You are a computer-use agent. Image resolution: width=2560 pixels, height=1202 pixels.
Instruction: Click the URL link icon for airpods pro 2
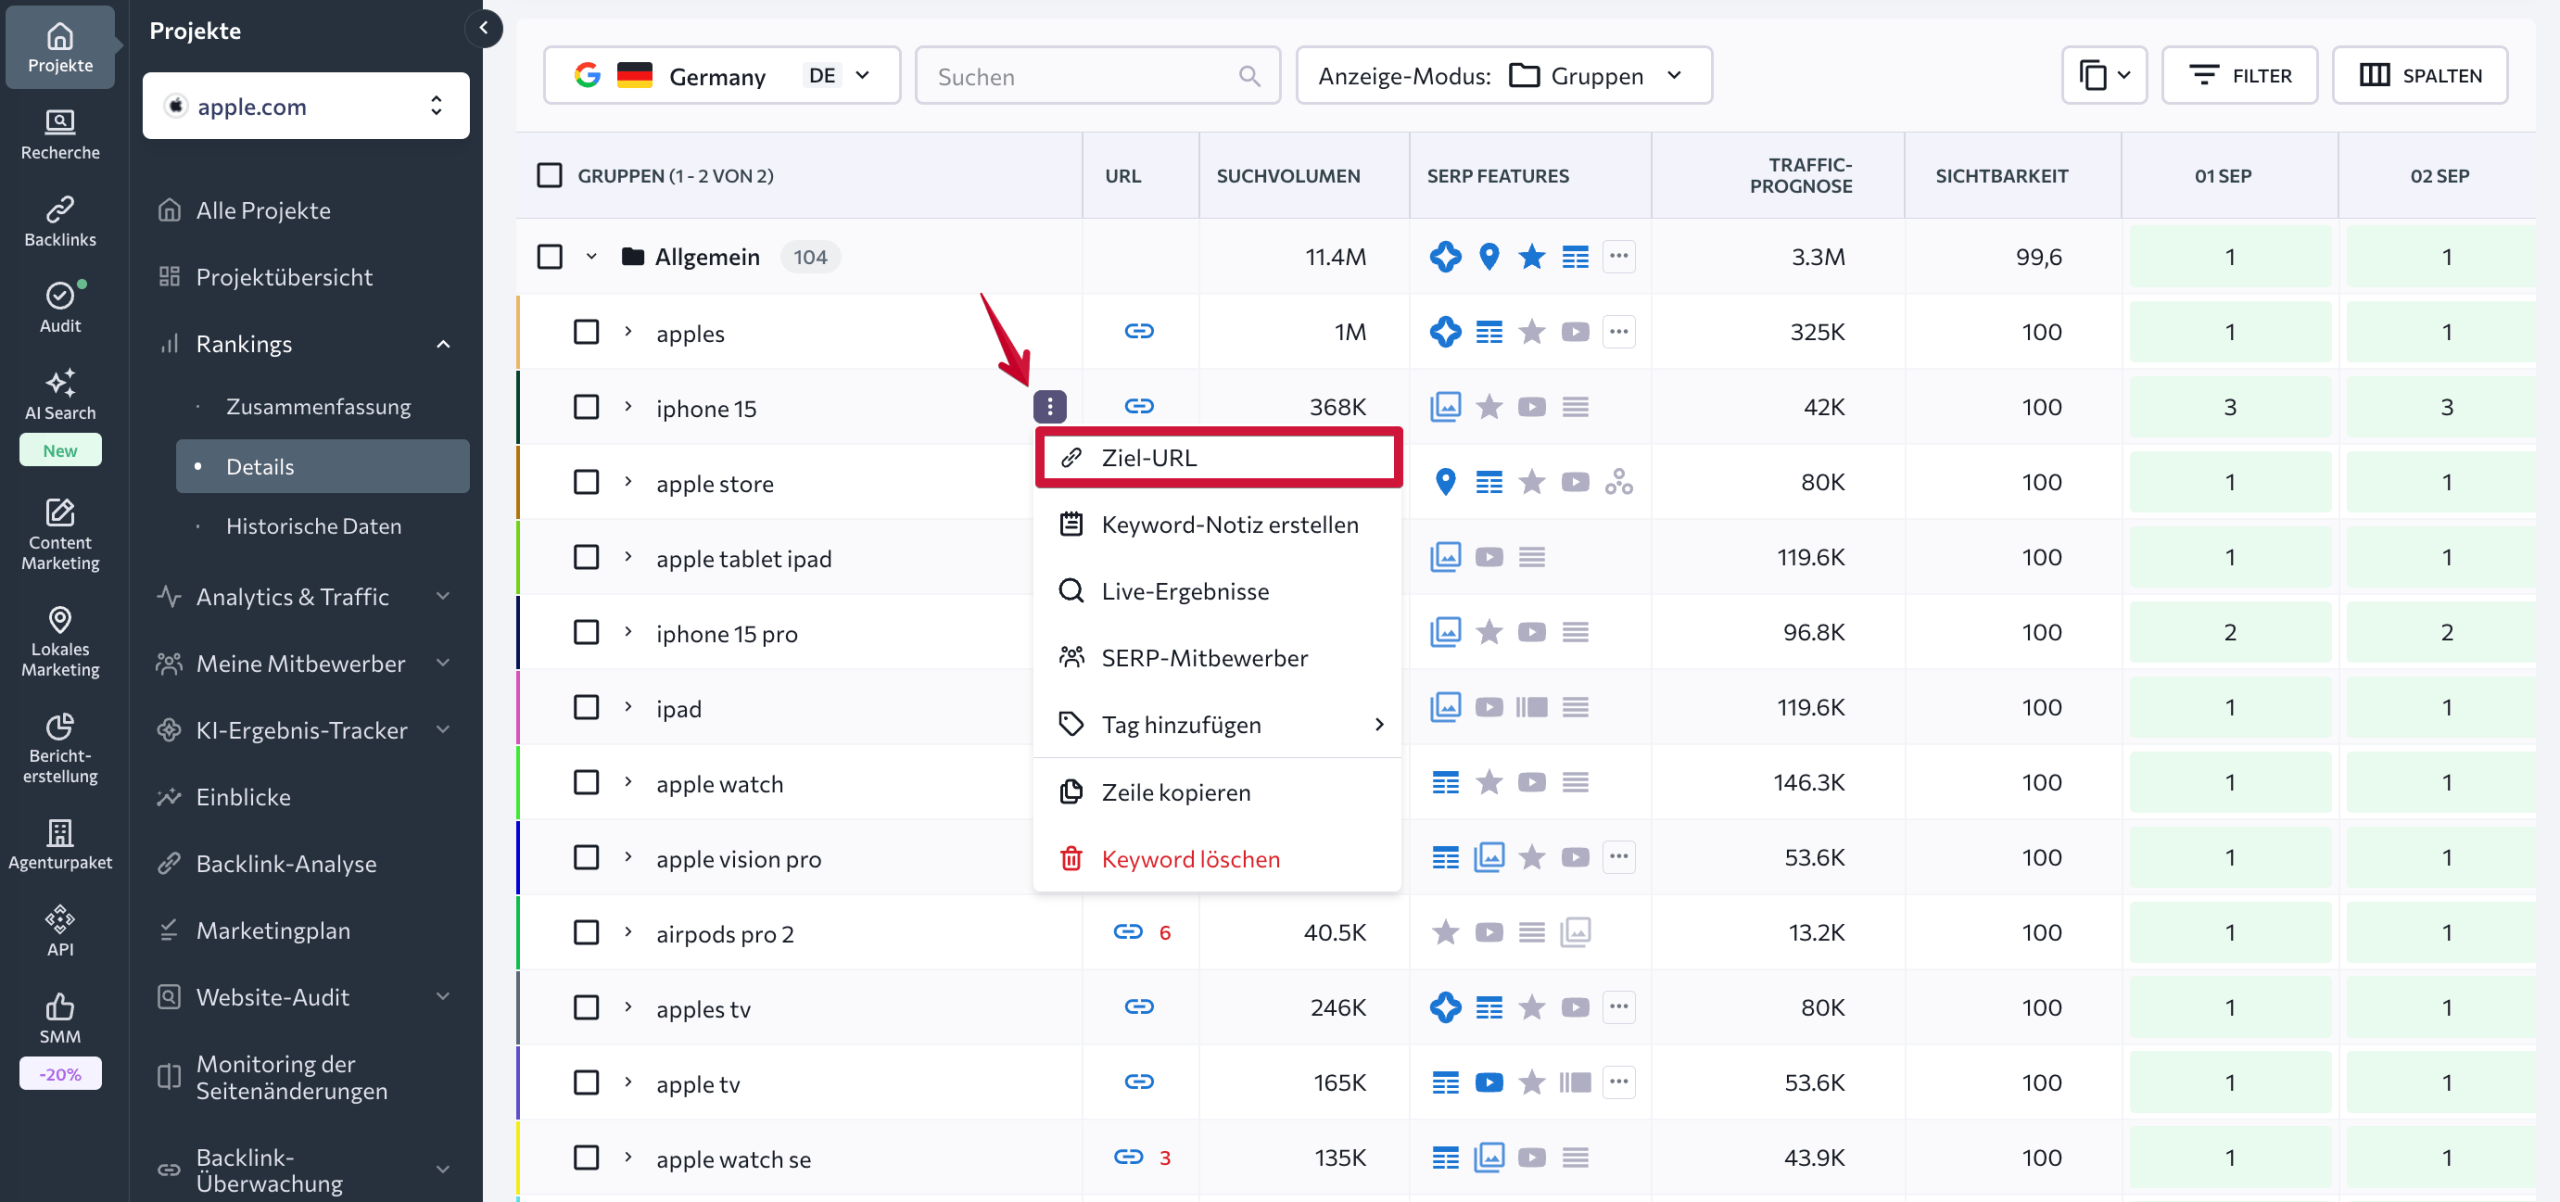coord(1128,932)
